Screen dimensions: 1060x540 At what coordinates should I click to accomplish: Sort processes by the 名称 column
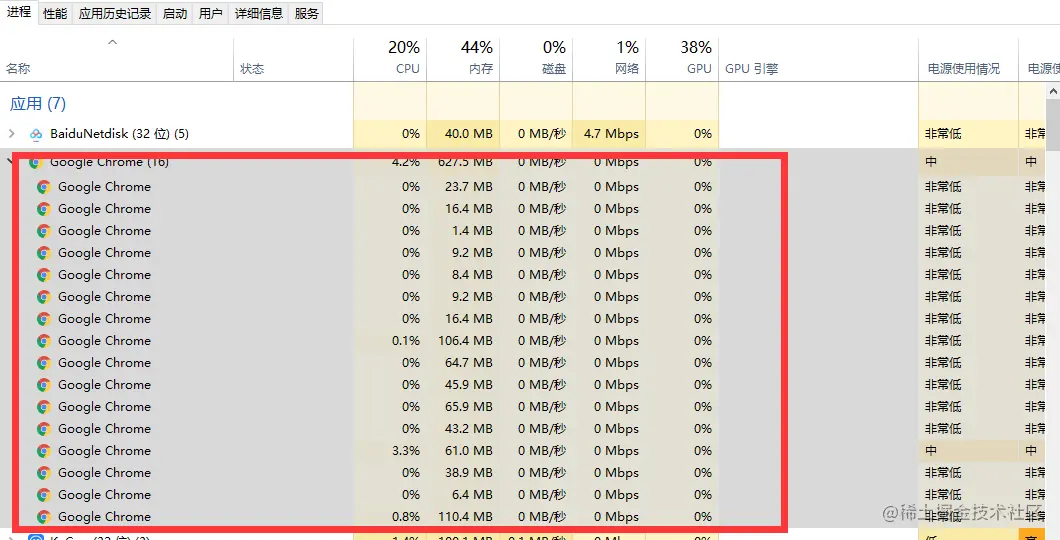117,59
